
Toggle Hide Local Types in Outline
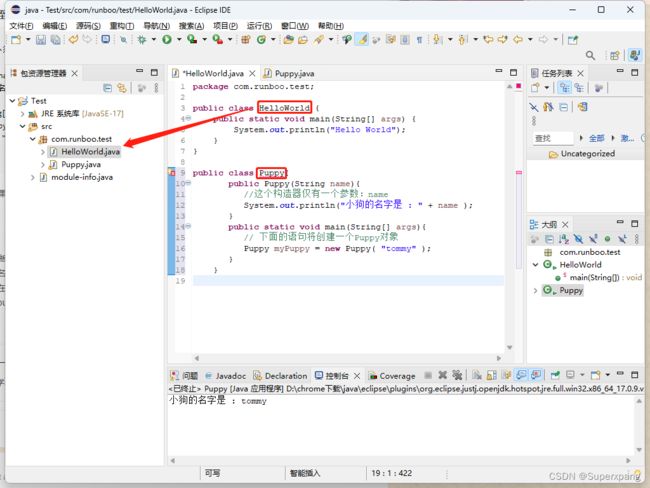pyautogui.click(x=622, y=239)
